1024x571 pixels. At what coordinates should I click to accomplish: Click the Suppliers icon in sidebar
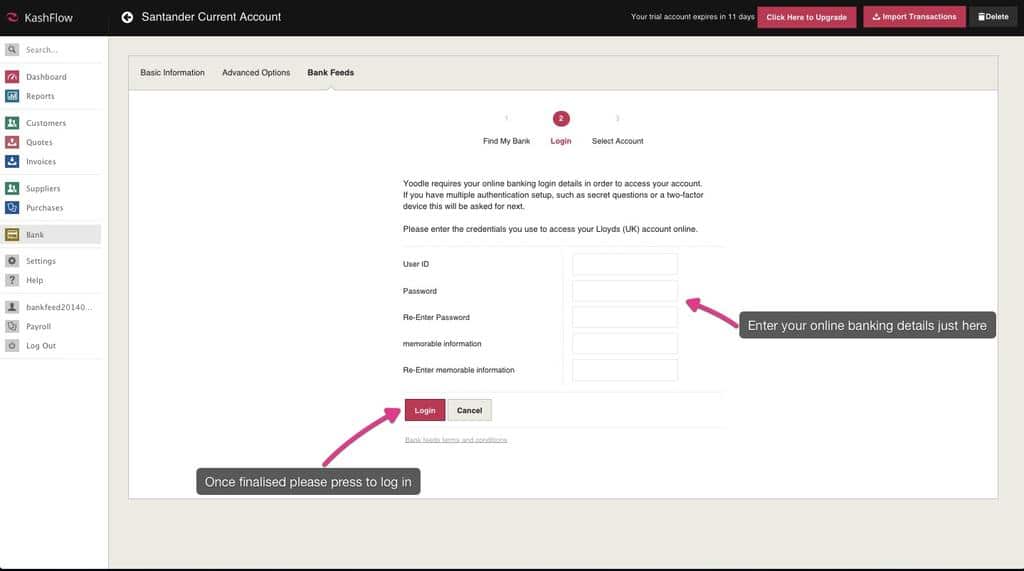(12, 188)
